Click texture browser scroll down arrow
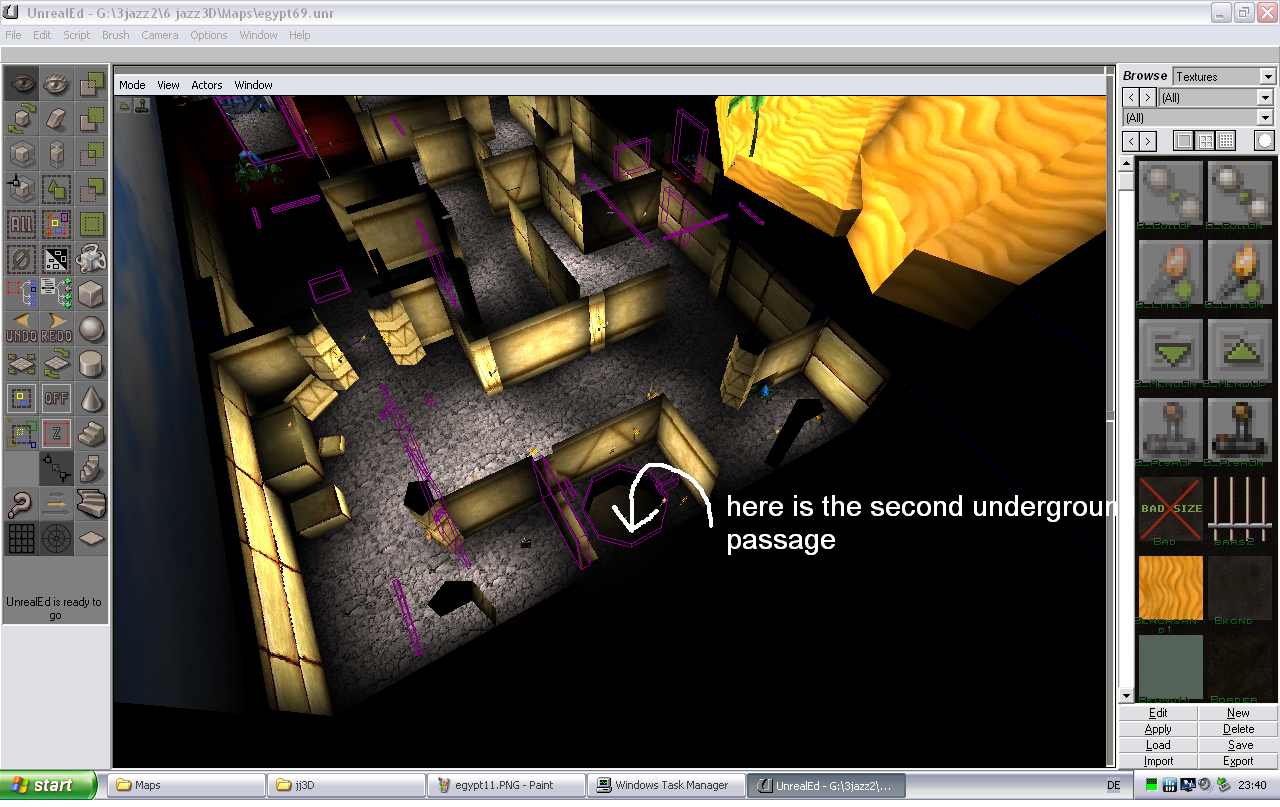This screenshot has width=1280, height=807. pyautogui.click(x=1127, y=696)
